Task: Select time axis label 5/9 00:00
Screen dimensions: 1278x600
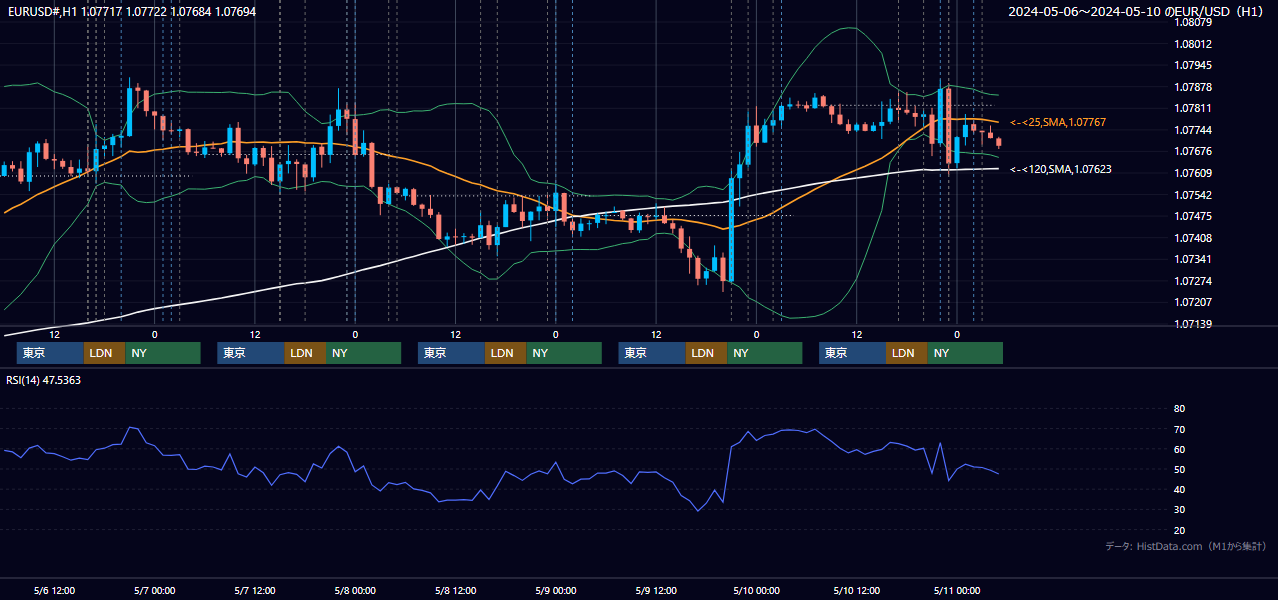Action: coord(555,590)
